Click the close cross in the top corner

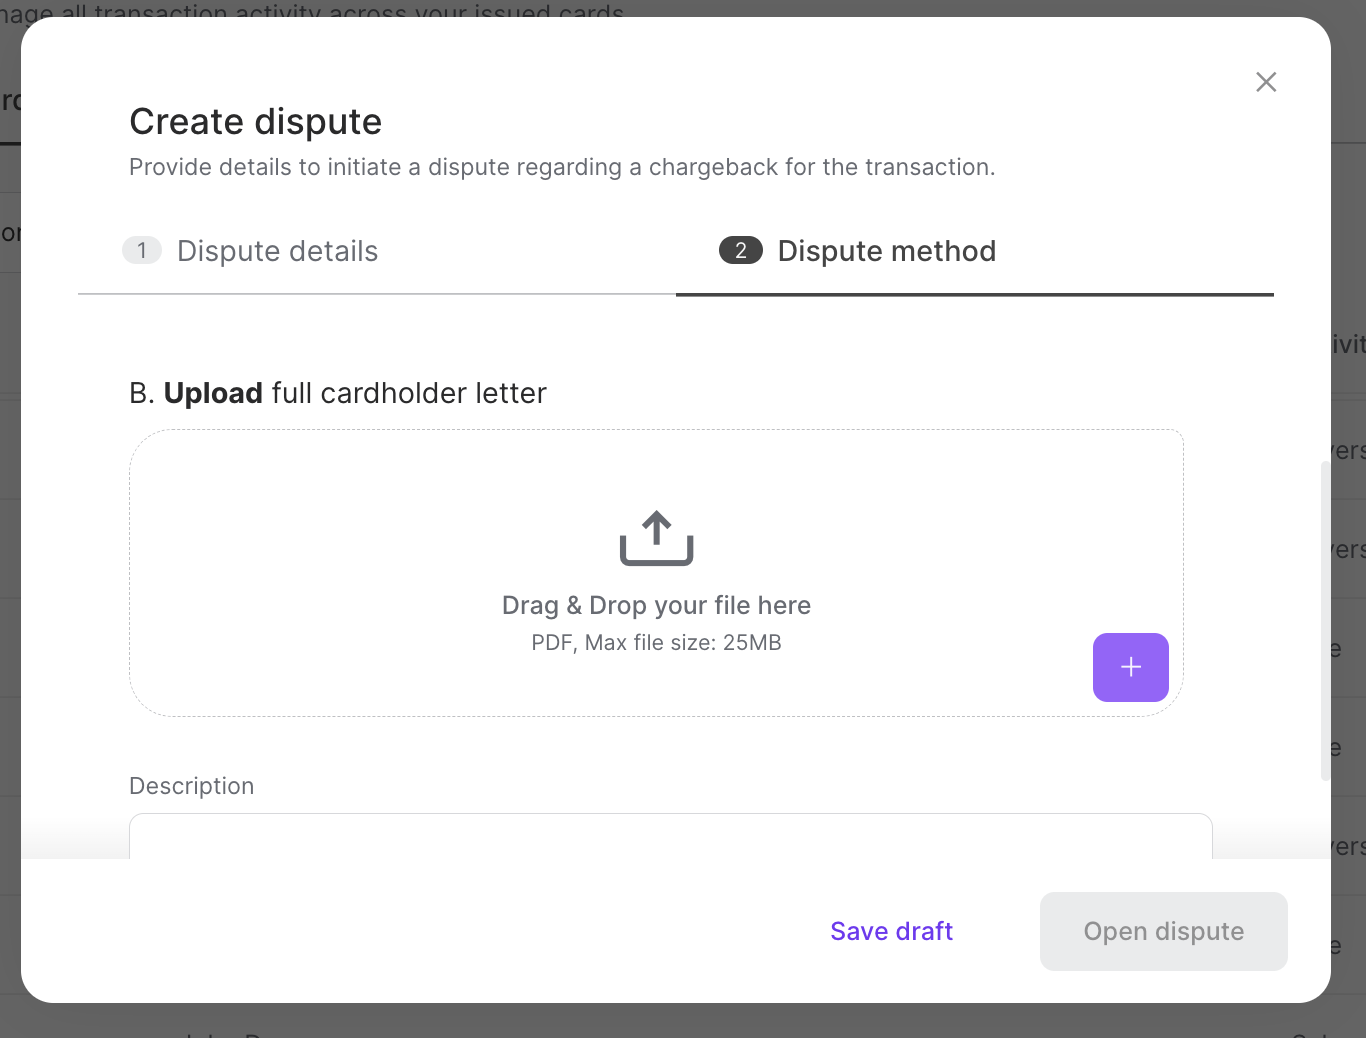pyautogui.click(x=1265, y=82)
